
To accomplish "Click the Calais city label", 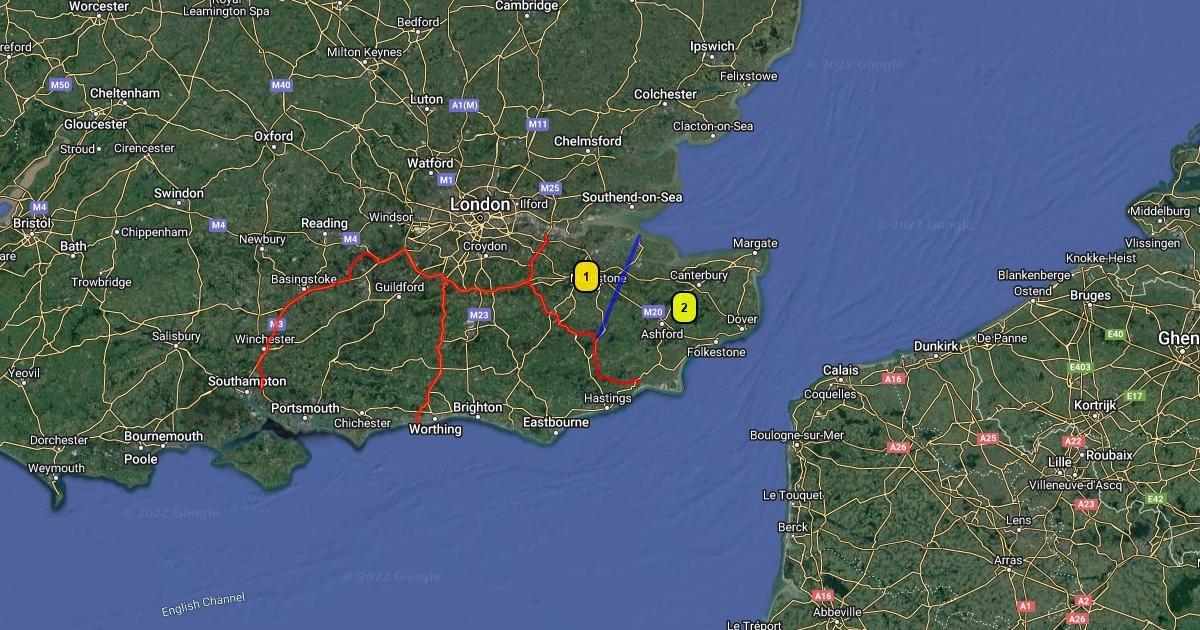I will [841, 370].
